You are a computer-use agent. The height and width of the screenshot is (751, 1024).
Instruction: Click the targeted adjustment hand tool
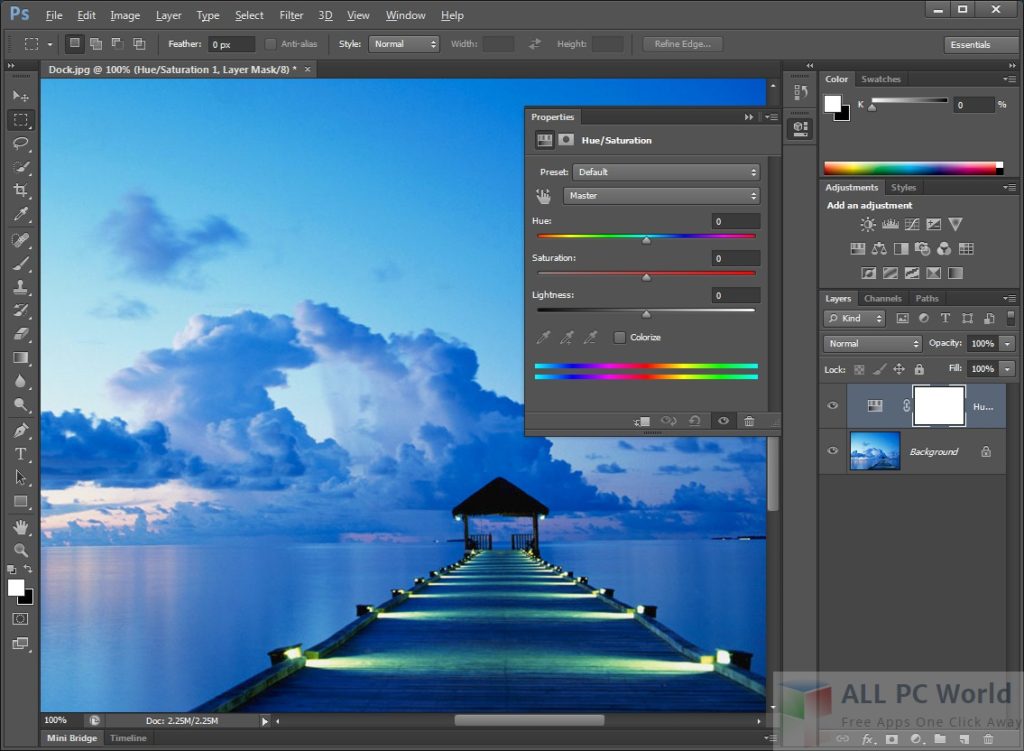[x=543, y=196]
